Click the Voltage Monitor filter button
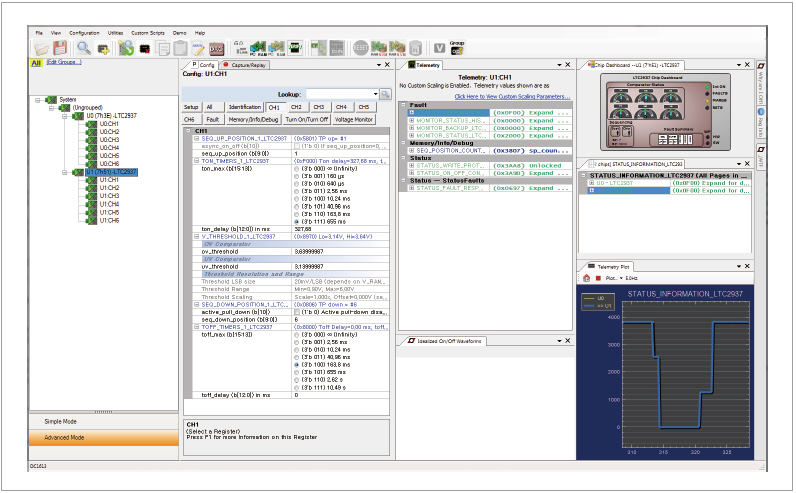 tap(353, 119)
